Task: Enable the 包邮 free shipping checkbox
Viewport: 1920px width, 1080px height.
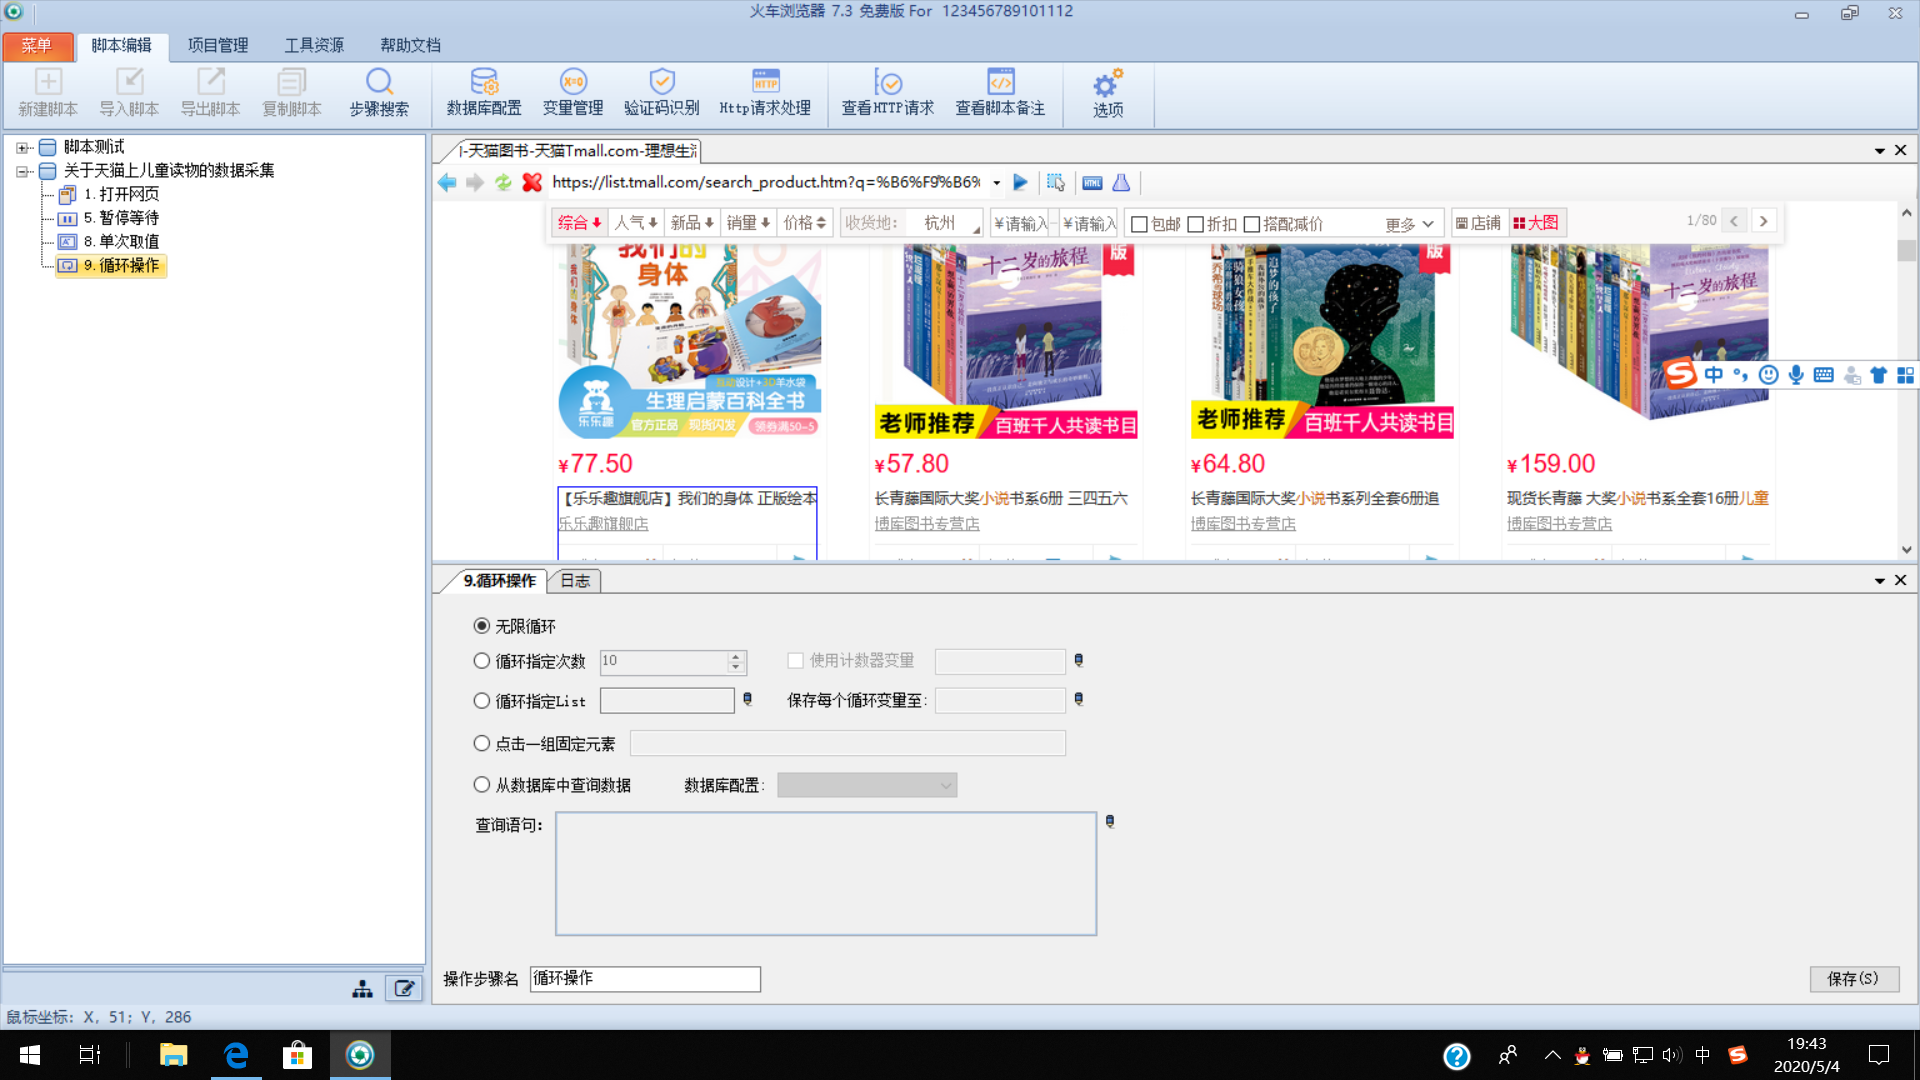Action: tap(1139, 224)
